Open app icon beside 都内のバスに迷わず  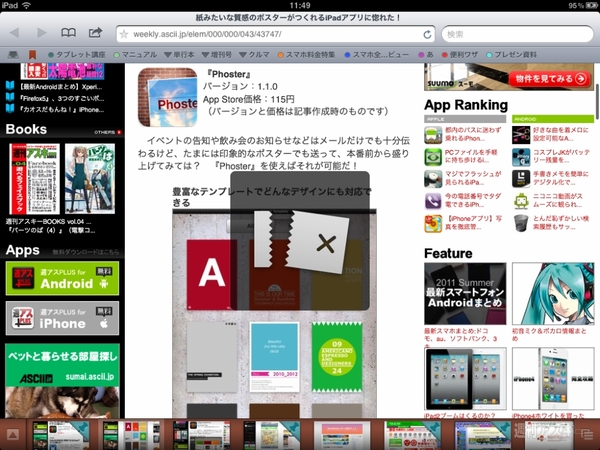tap(433, 135)
